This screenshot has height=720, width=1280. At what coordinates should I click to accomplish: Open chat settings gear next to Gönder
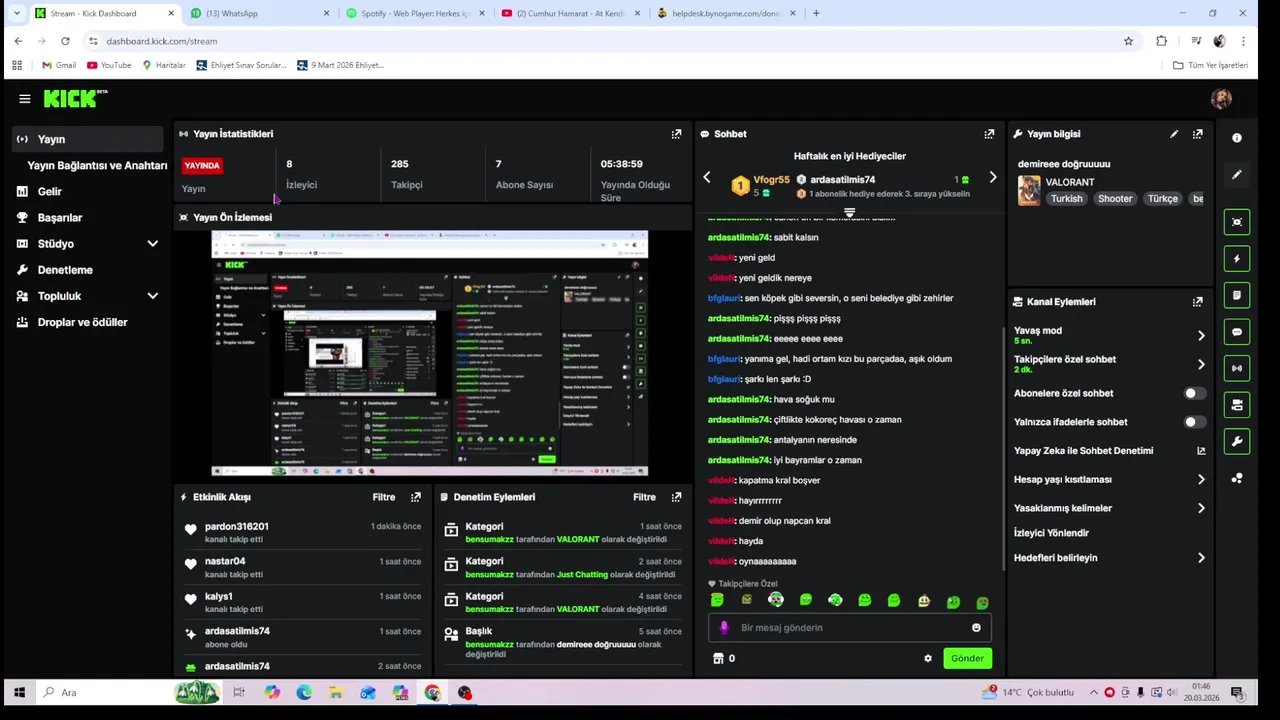coord(928,658)
